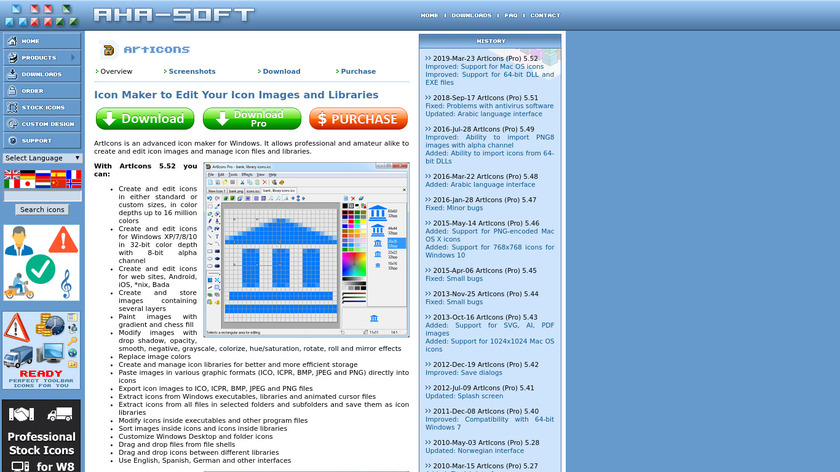Click the ArtIcons product logo icon
The height and width of the screenshot is (472, 840).
[x=108, y=50]
